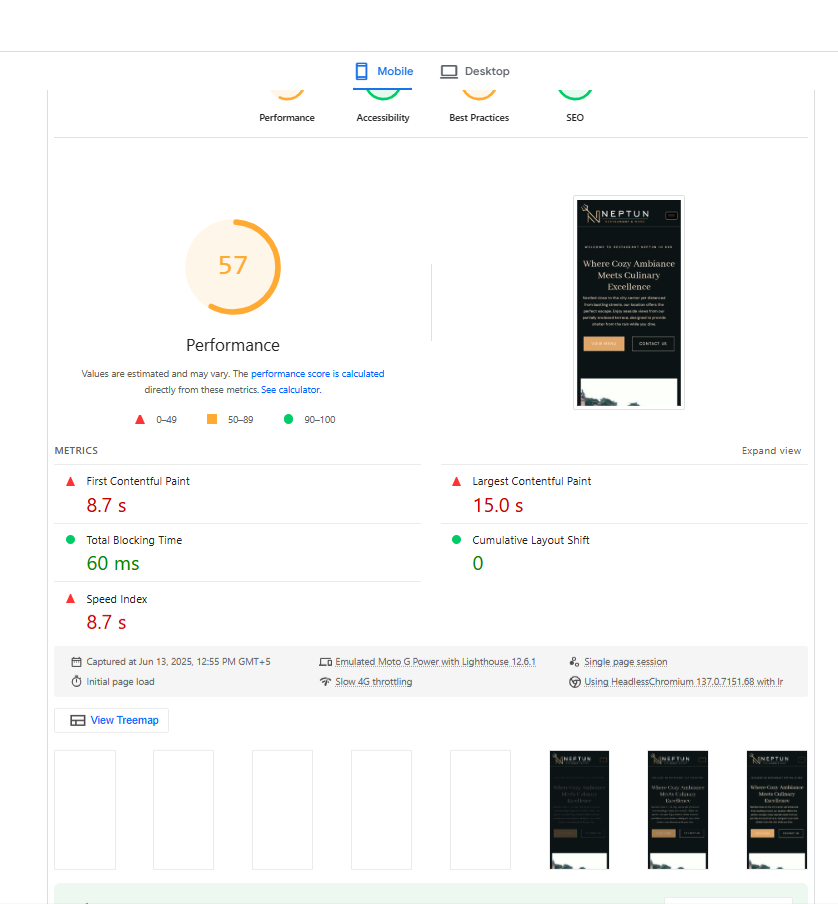Select the First Contentful Paint metric label
This screenshot has height=904, width=838.
(138, 481)
